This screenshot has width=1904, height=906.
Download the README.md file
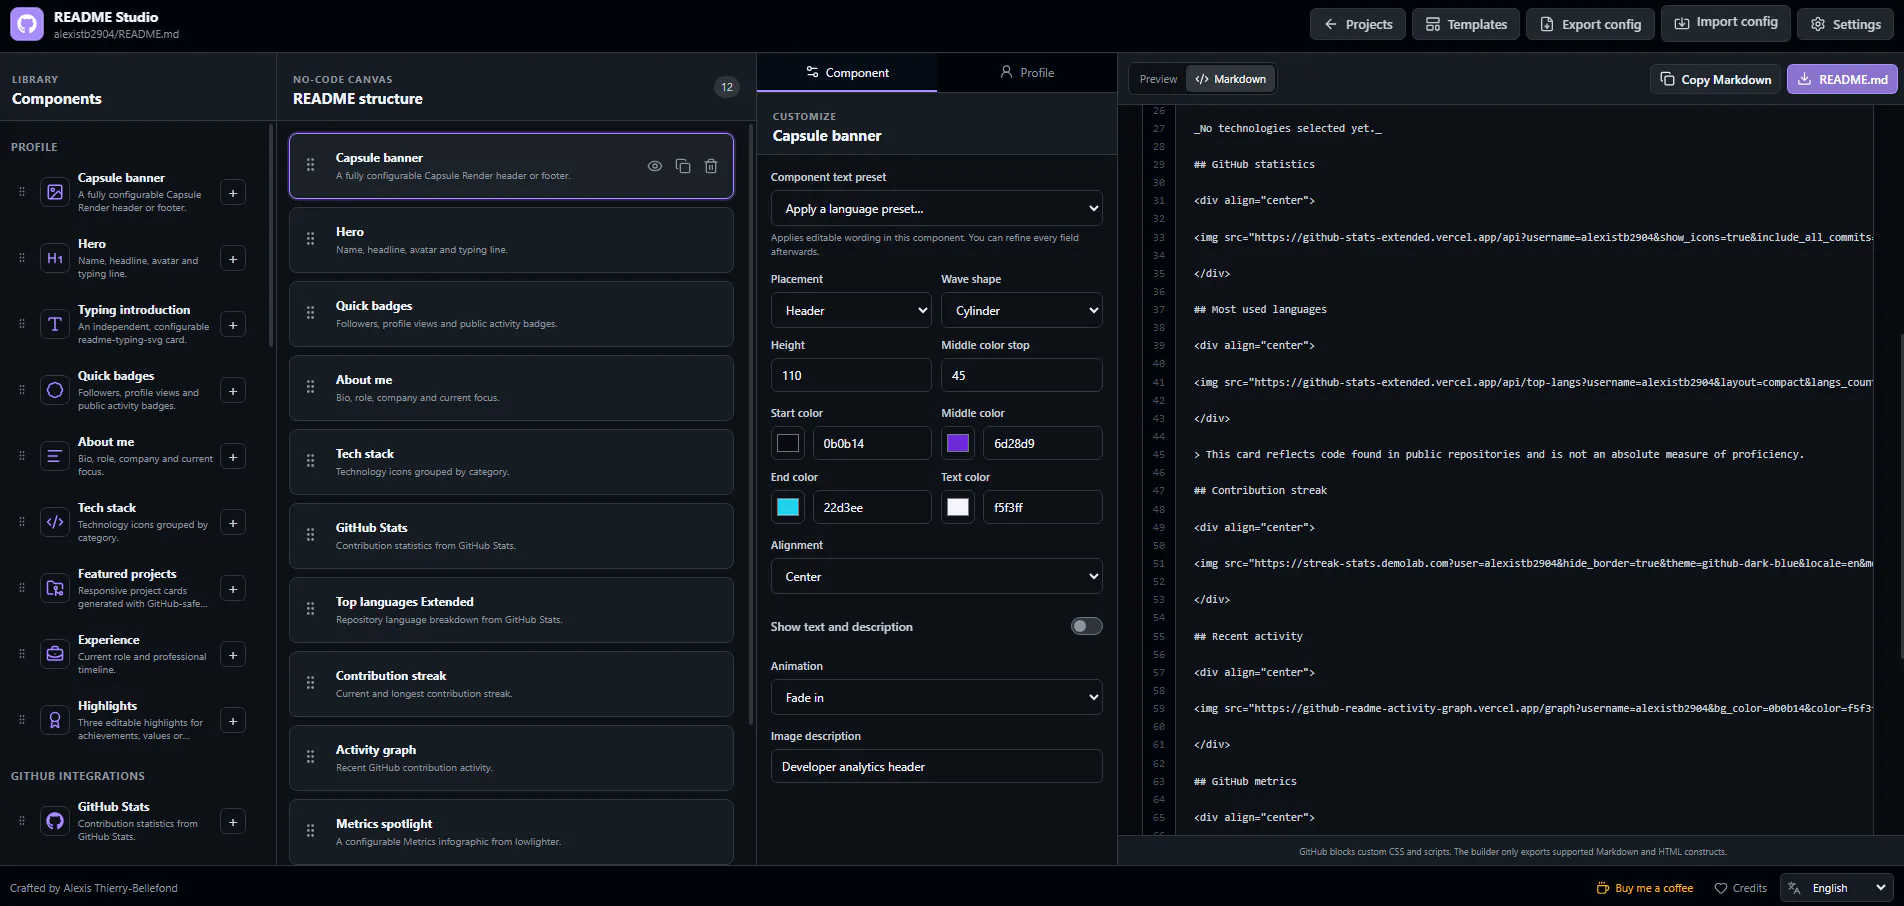[1842, 79]
